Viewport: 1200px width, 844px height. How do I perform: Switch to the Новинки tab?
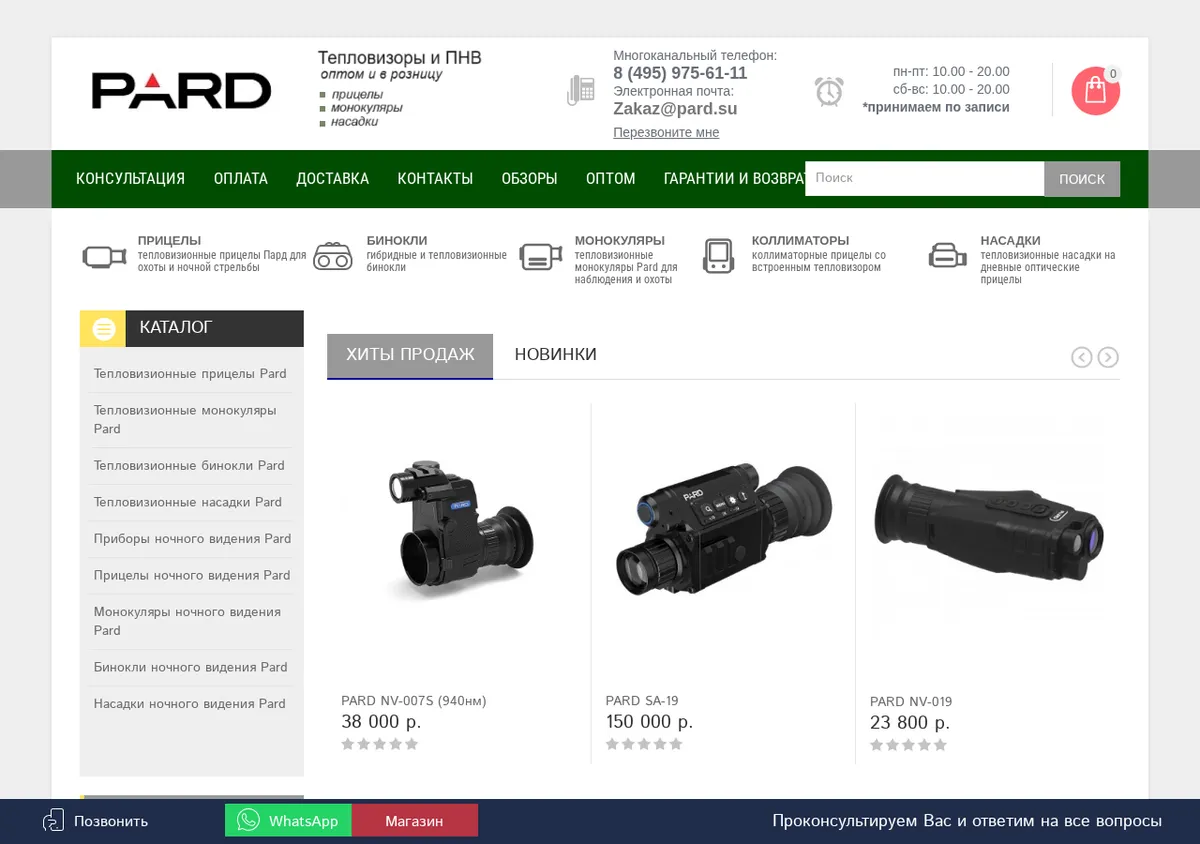coord(555,355)
